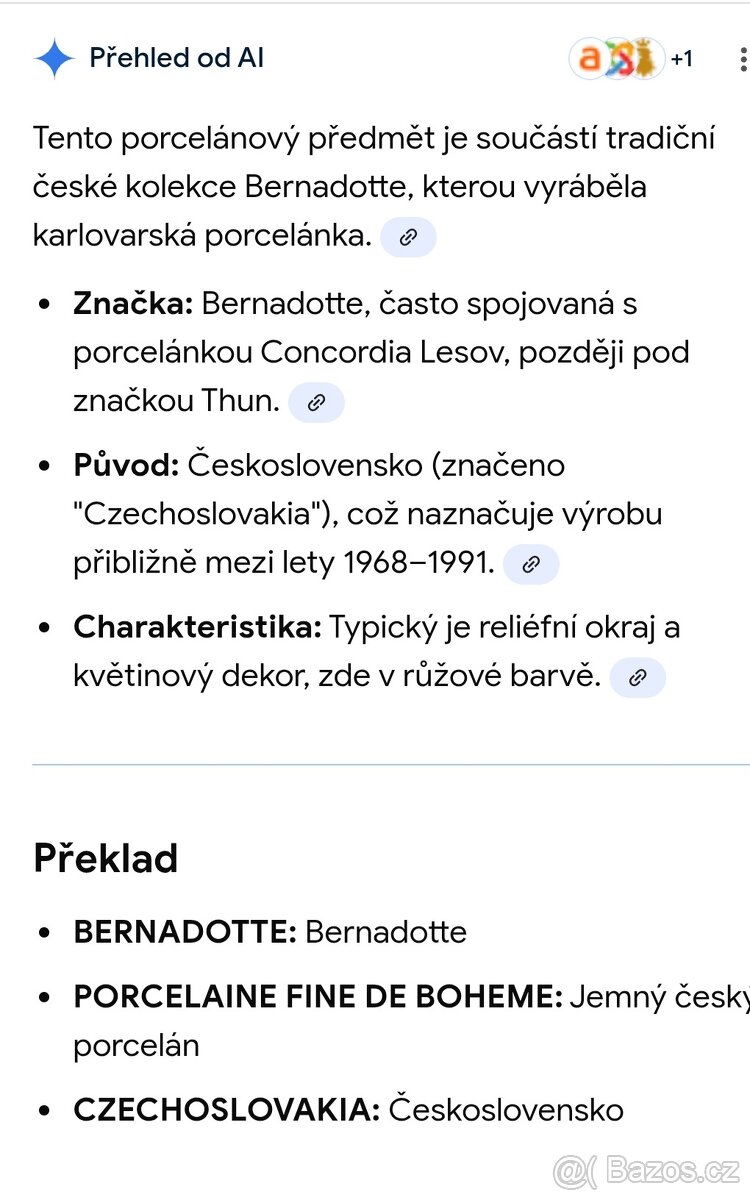The height and width of the screenshot is (1200, 750).
Task: Open the orange 'a' source icon
Action: pyautogui.click(x=590, y=59)
